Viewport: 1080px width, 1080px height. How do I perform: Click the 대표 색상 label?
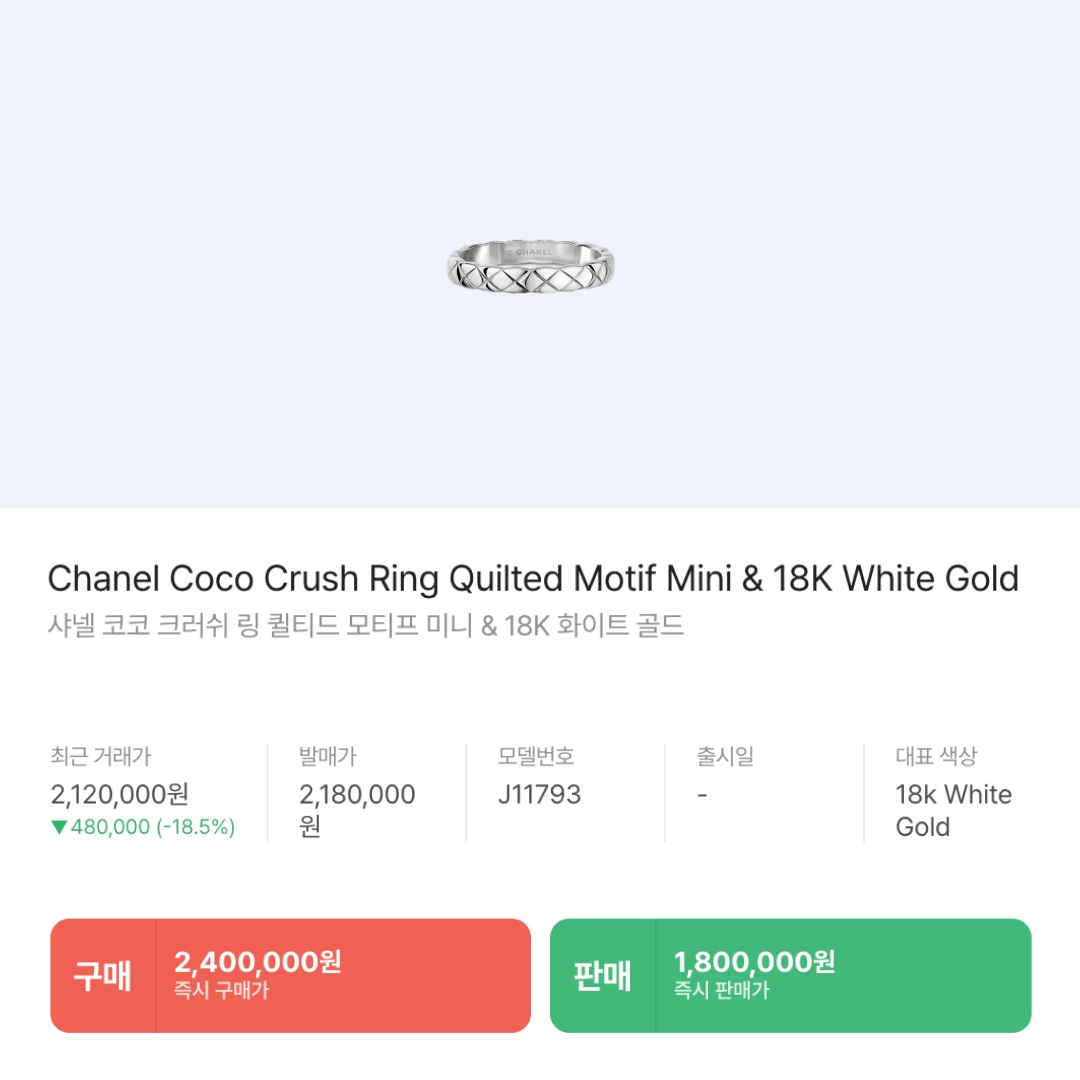click(x=936, y=757)
